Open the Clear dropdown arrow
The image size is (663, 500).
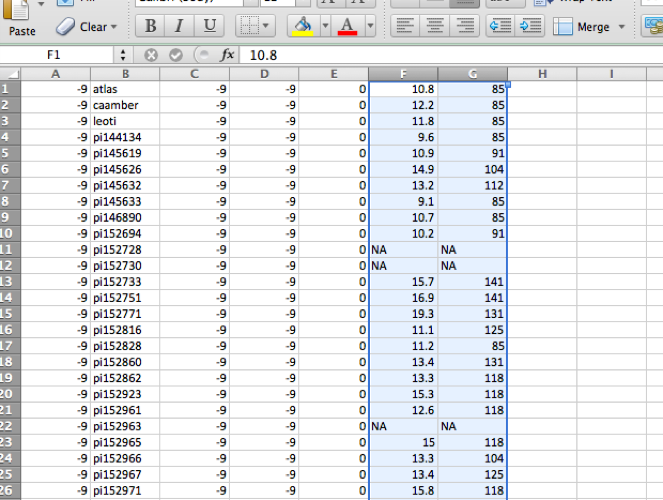click(x=114, y=27)
